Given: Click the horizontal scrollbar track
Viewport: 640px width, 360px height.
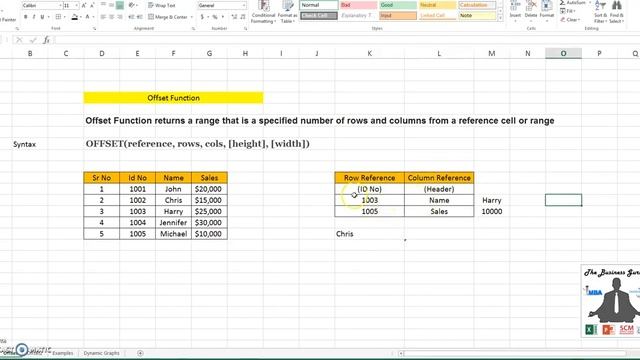Looking at the screenshot, I should coord(514,353).
